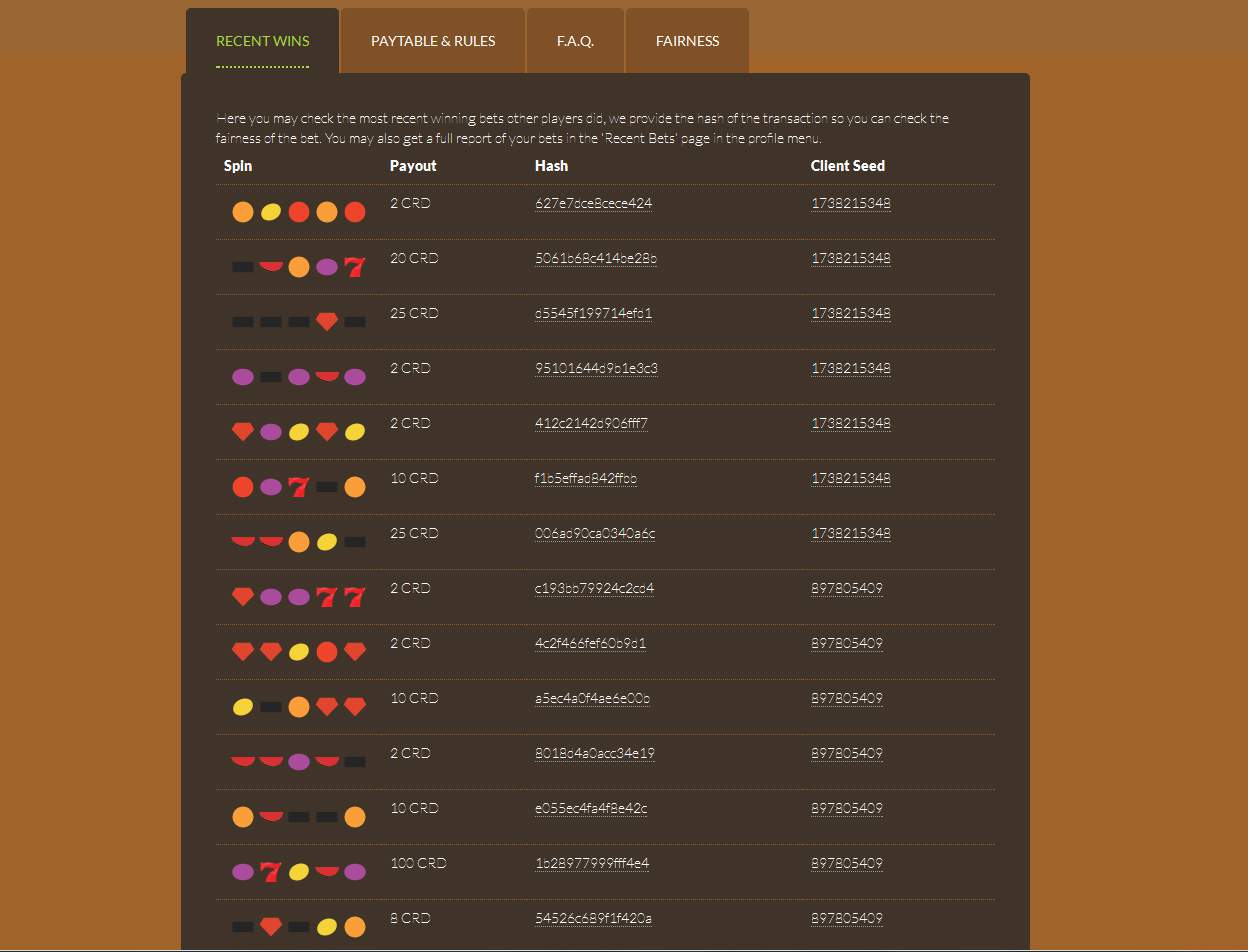Image resolution: width=1248 pixels, height=952 pixels.
Task: Click client seed 1738215348 in the 20 CRD row
Action: 850,258
